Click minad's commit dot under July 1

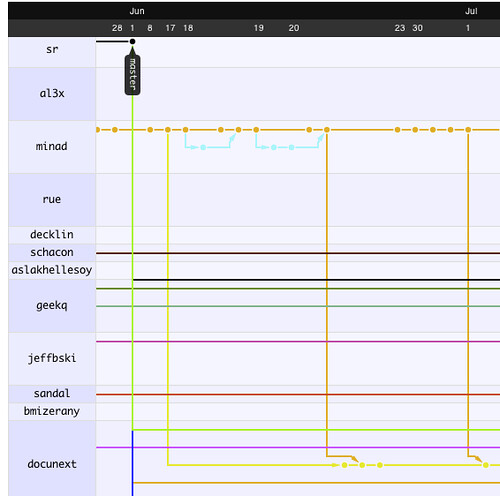(x=468, y=130)
